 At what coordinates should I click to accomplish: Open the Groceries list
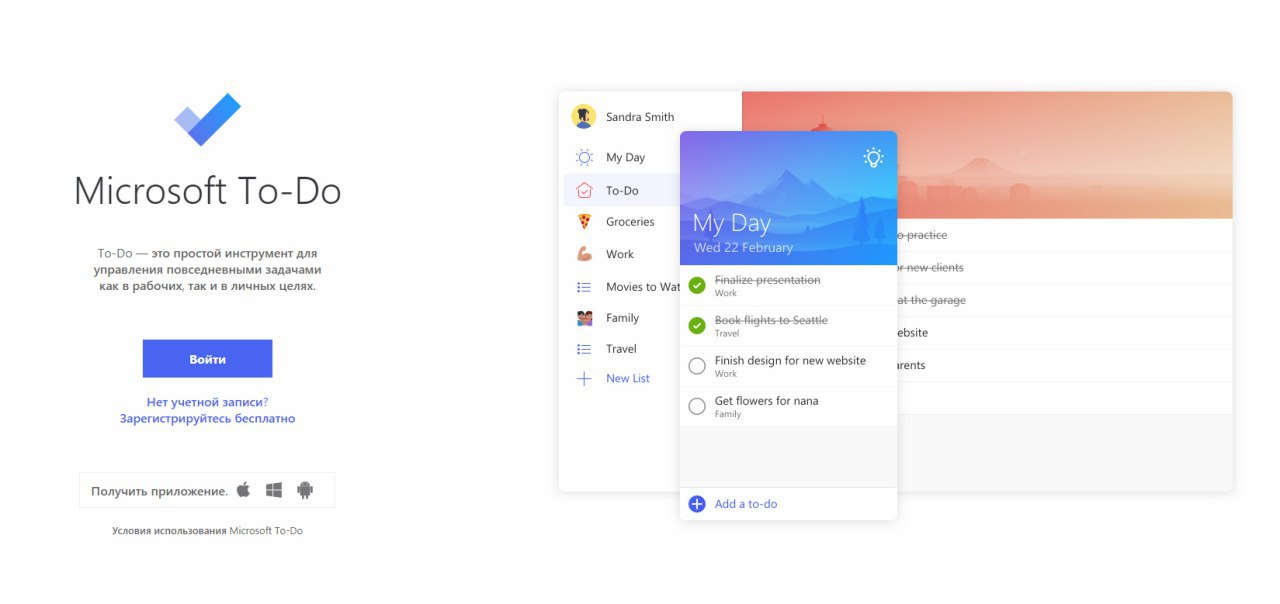[630, 222]
